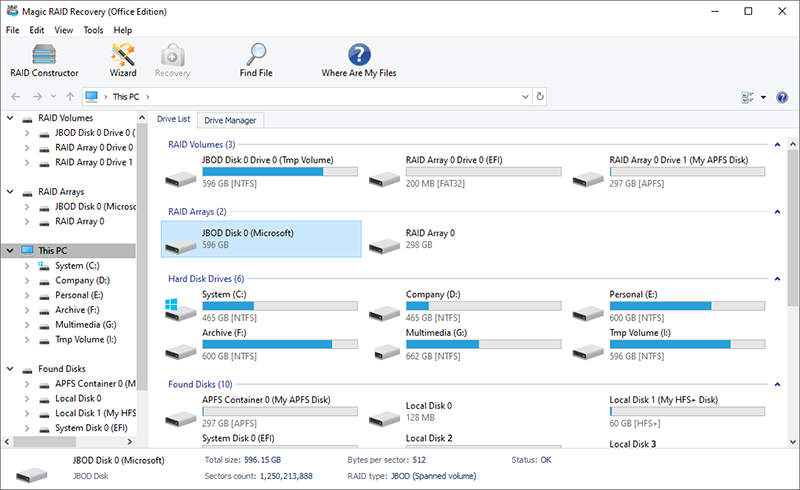Go back with the left arrow
This screenshot has height=490, width=800.
tap(16, 96)
